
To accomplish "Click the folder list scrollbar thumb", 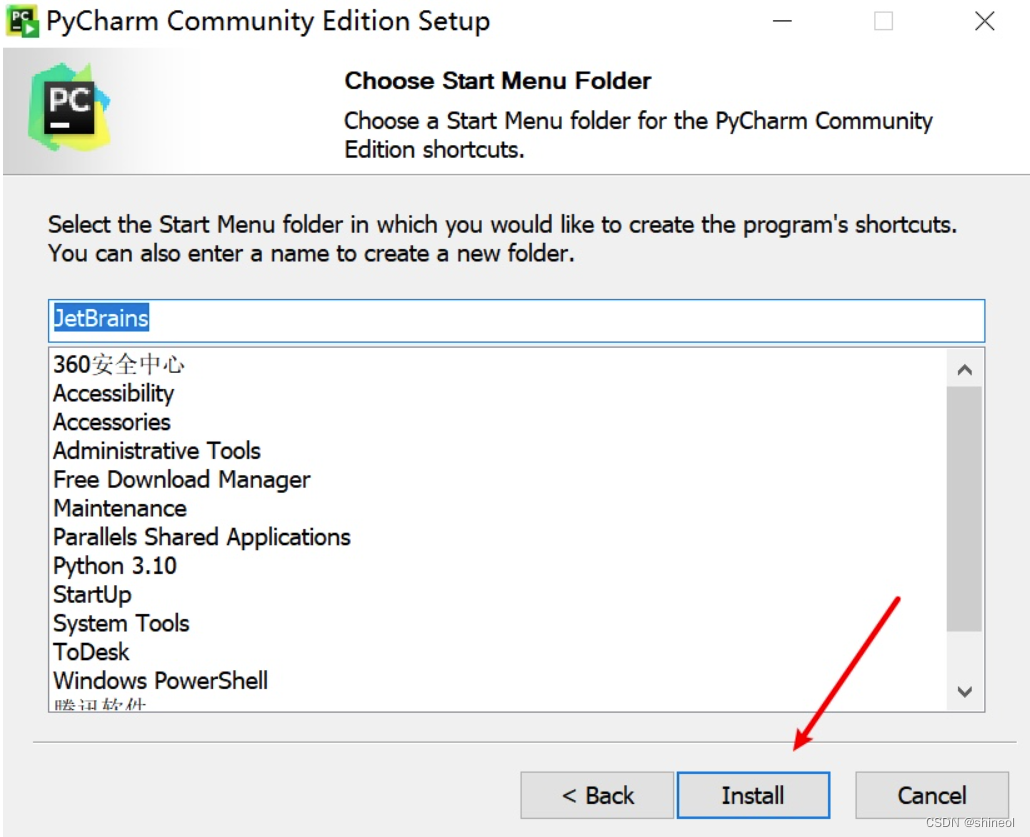I will coord(964,508).
